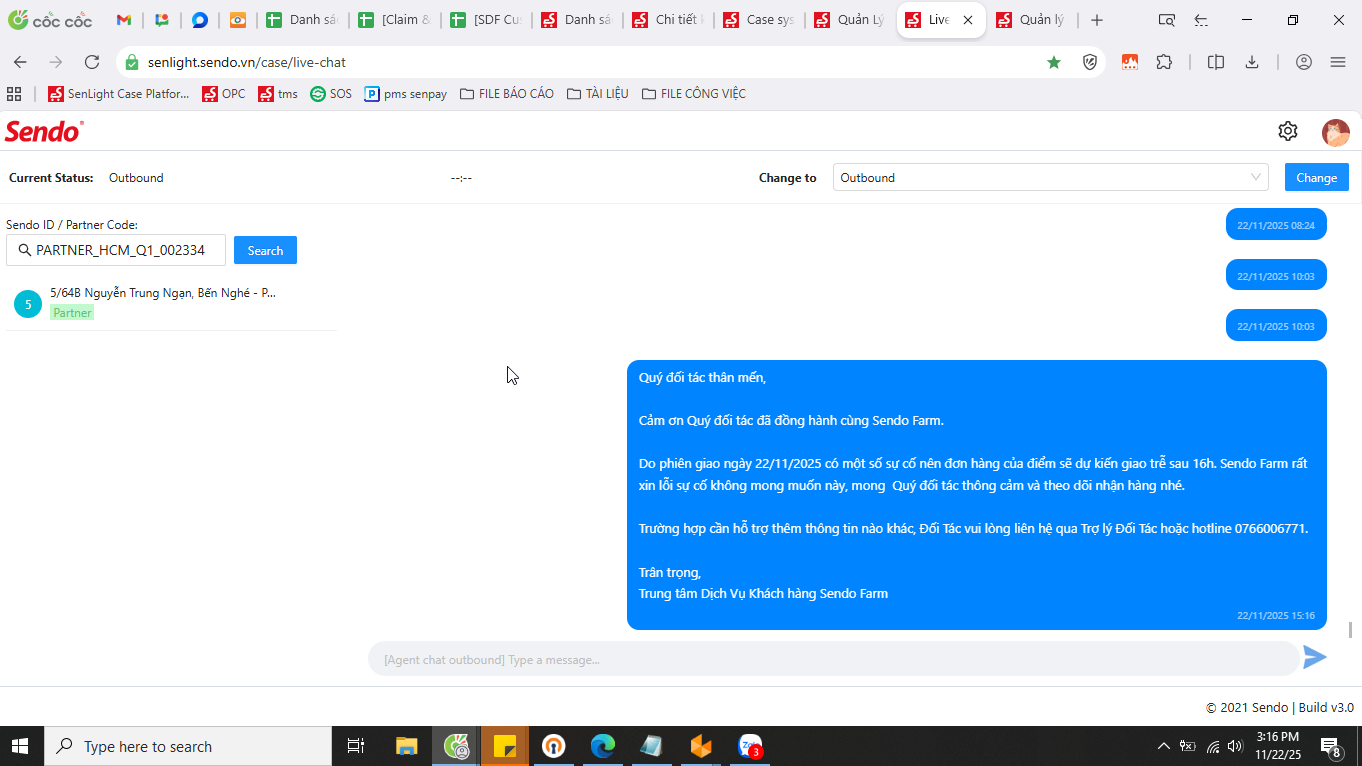
Task: Open the tab search icon in title bar
Action: (1166, 20)
